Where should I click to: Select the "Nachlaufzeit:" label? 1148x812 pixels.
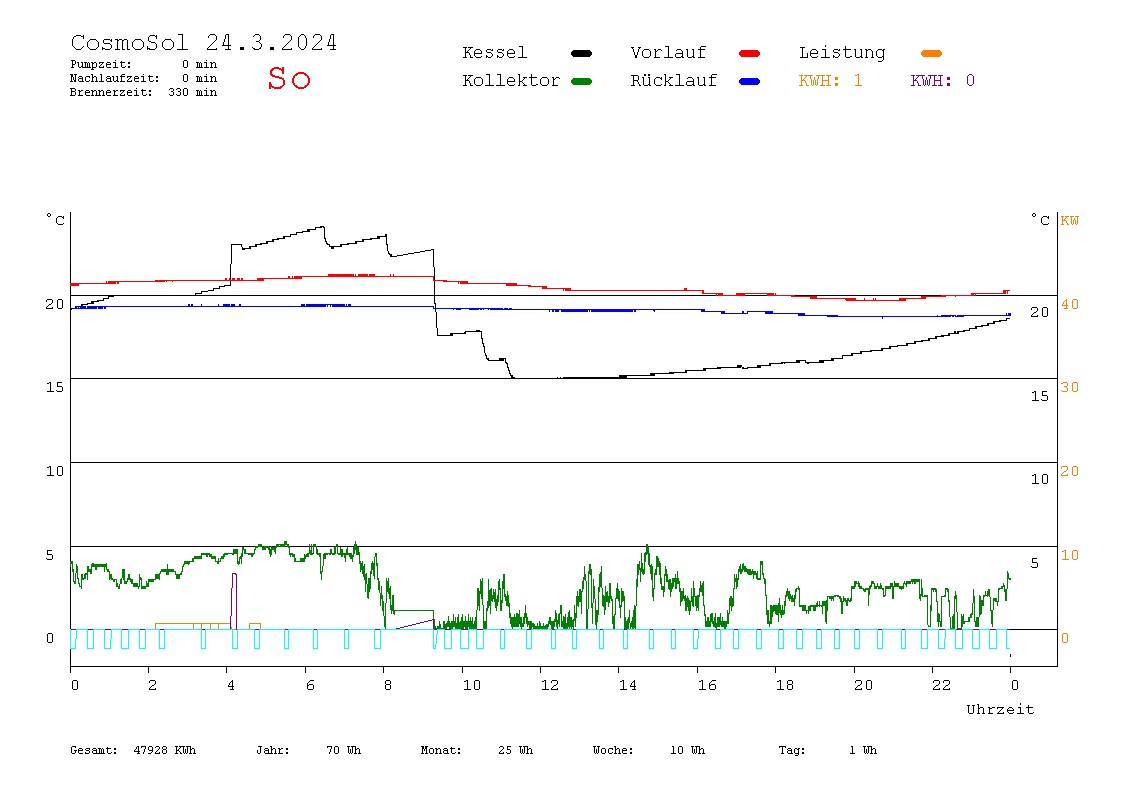[x=115, y=78]
